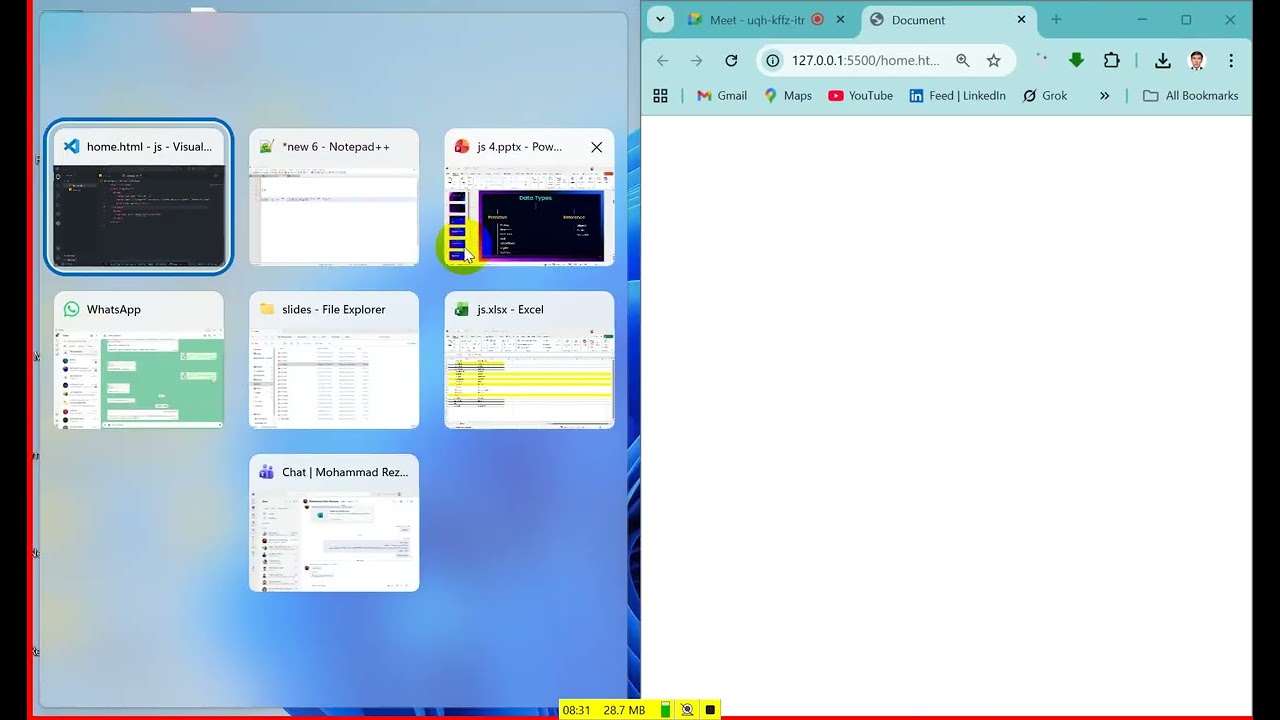Viewport: 1280px width, 720px height.
Task: Click the green level indicator in recorder bar
Action: [665, 710]
